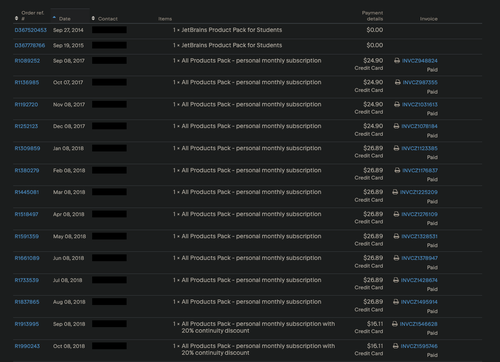Open order R1192720

coord(26,104)
